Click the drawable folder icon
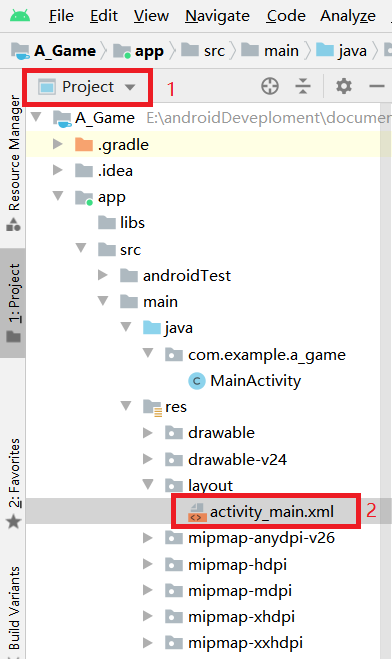This screenshot has height=659, width=392. [x=174, y=432]
